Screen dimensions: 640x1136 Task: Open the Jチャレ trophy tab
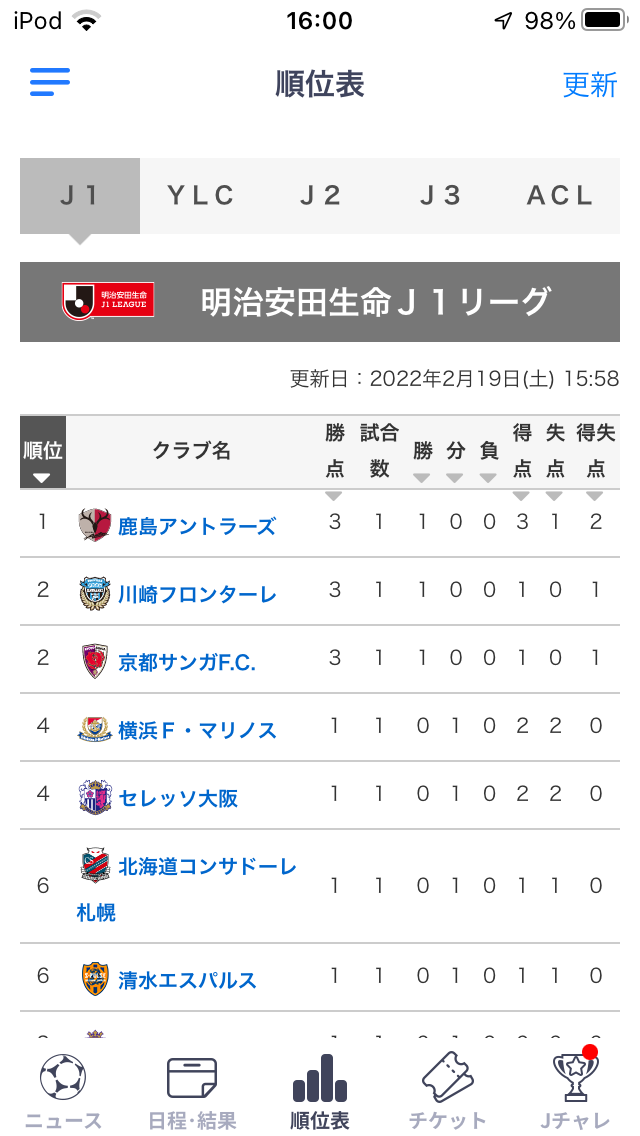pyautogui.click(x=575, y=1092)
